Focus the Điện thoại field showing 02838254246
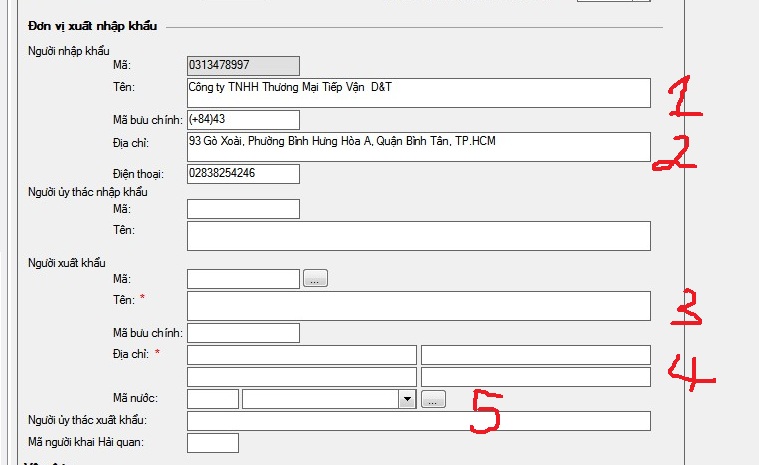The image size is (759, 465). [x=243, y=174]
